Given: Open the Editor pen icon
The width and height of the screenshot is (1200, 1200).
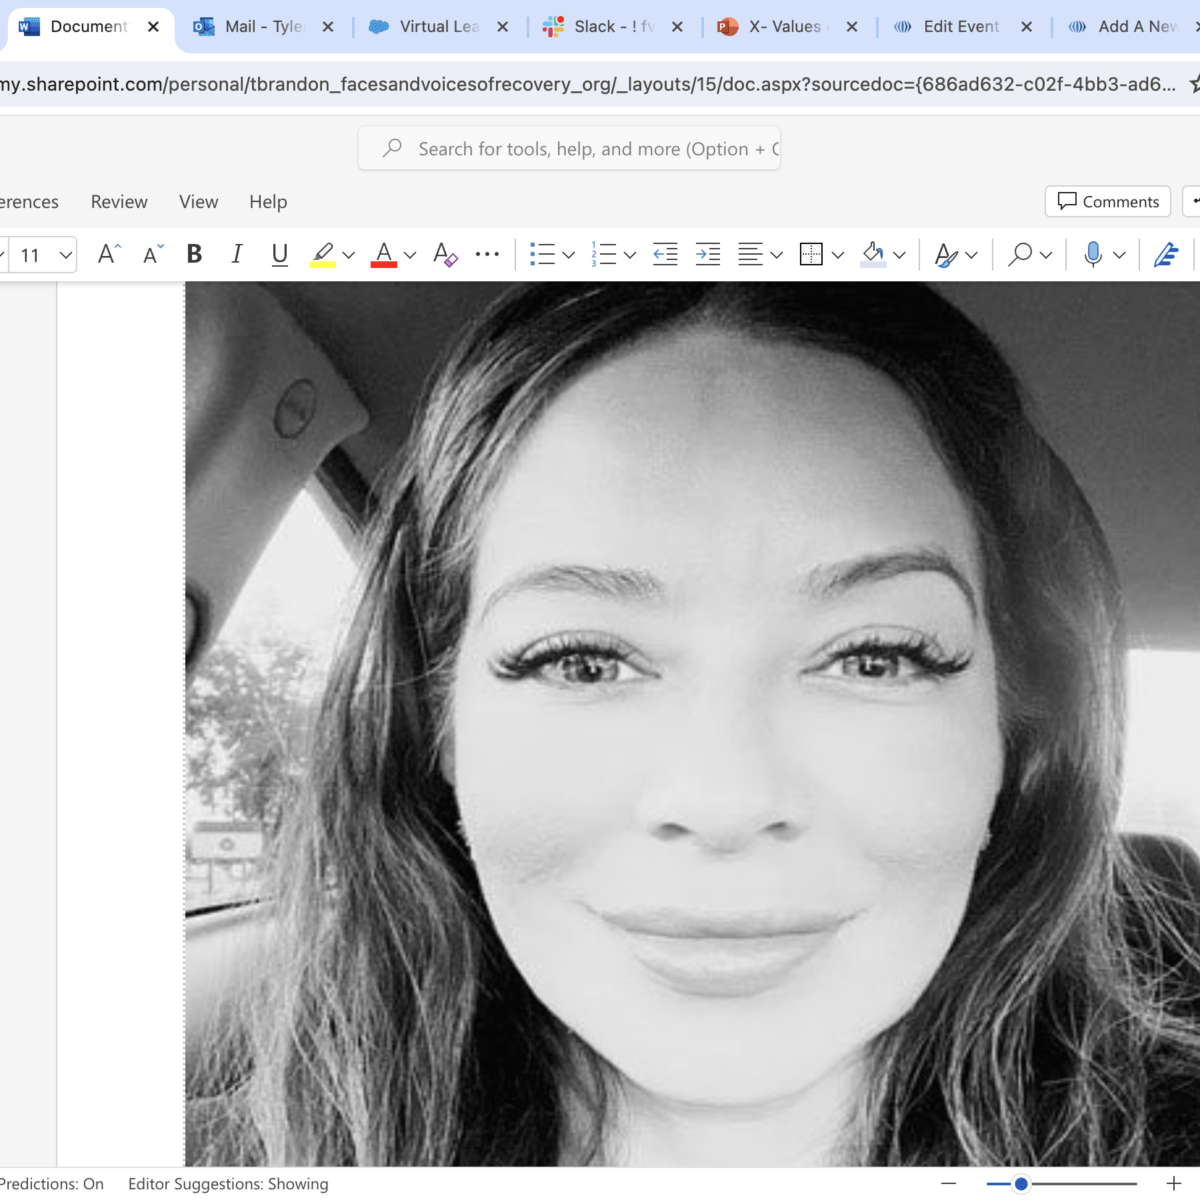Looking at the screenshot, I should (1166, 255).
